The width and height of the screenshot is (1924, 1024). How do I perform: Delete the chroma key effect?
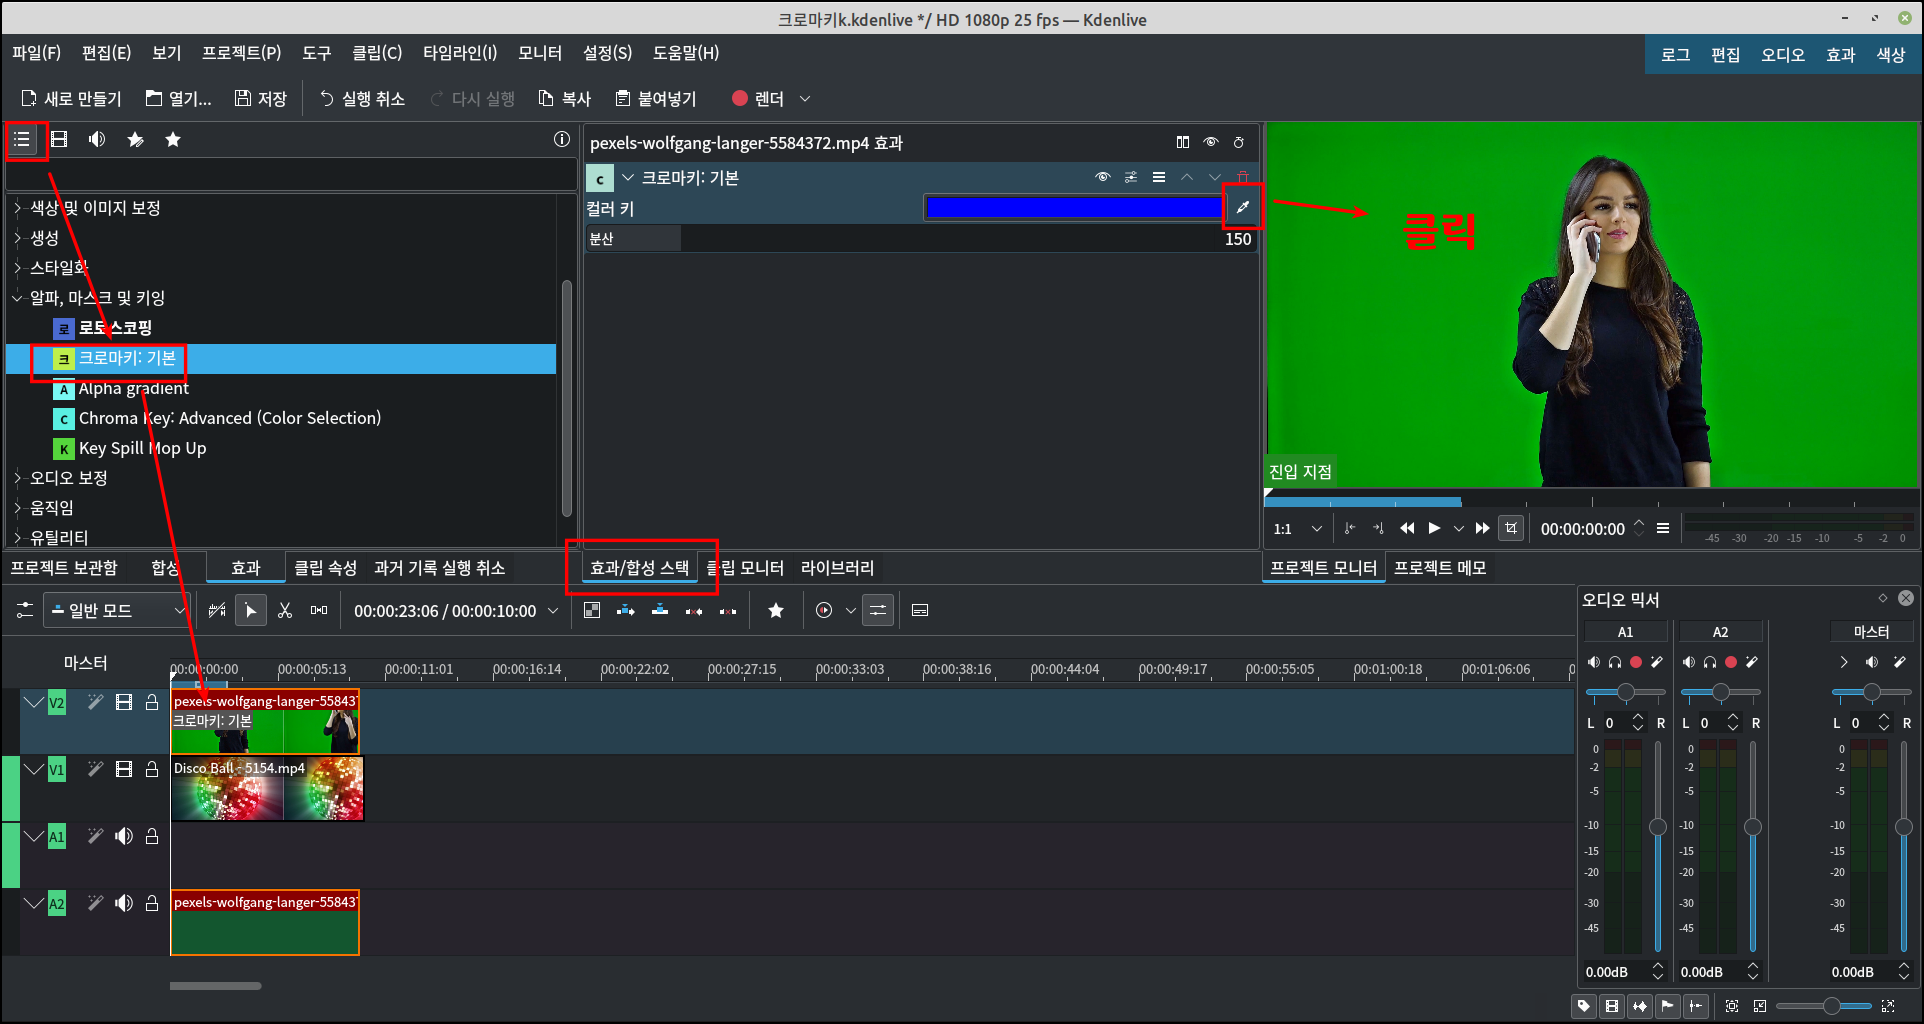pyautogui.click(x=1243, y=177)
